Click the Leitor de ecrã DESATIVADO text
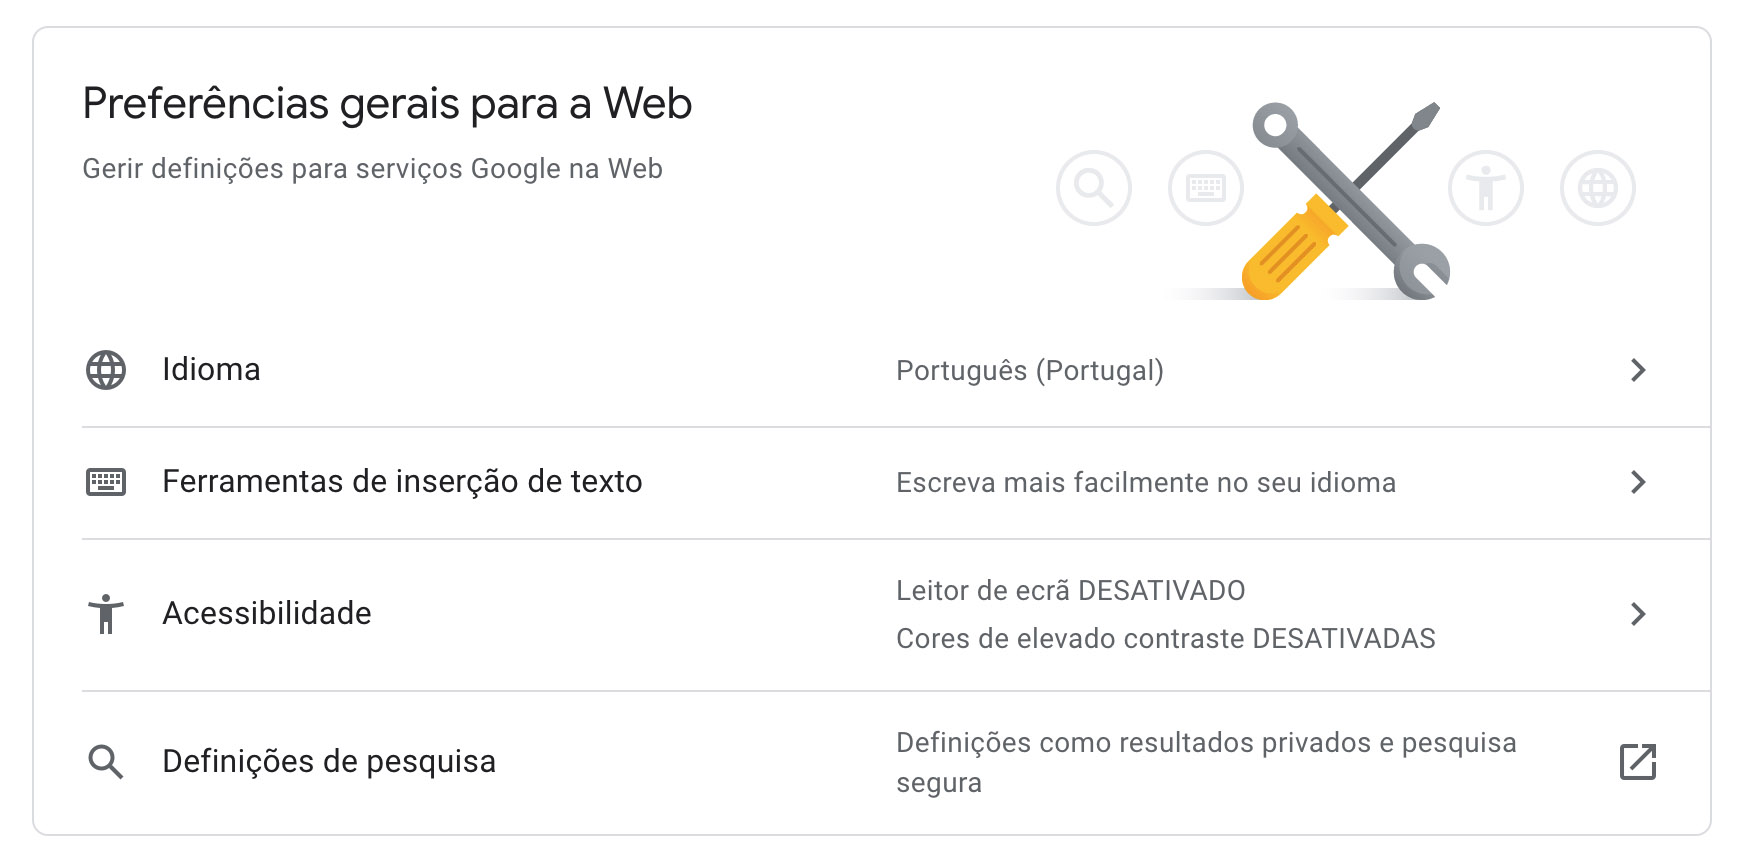 pyautogui.click(x=1071, y=590)
